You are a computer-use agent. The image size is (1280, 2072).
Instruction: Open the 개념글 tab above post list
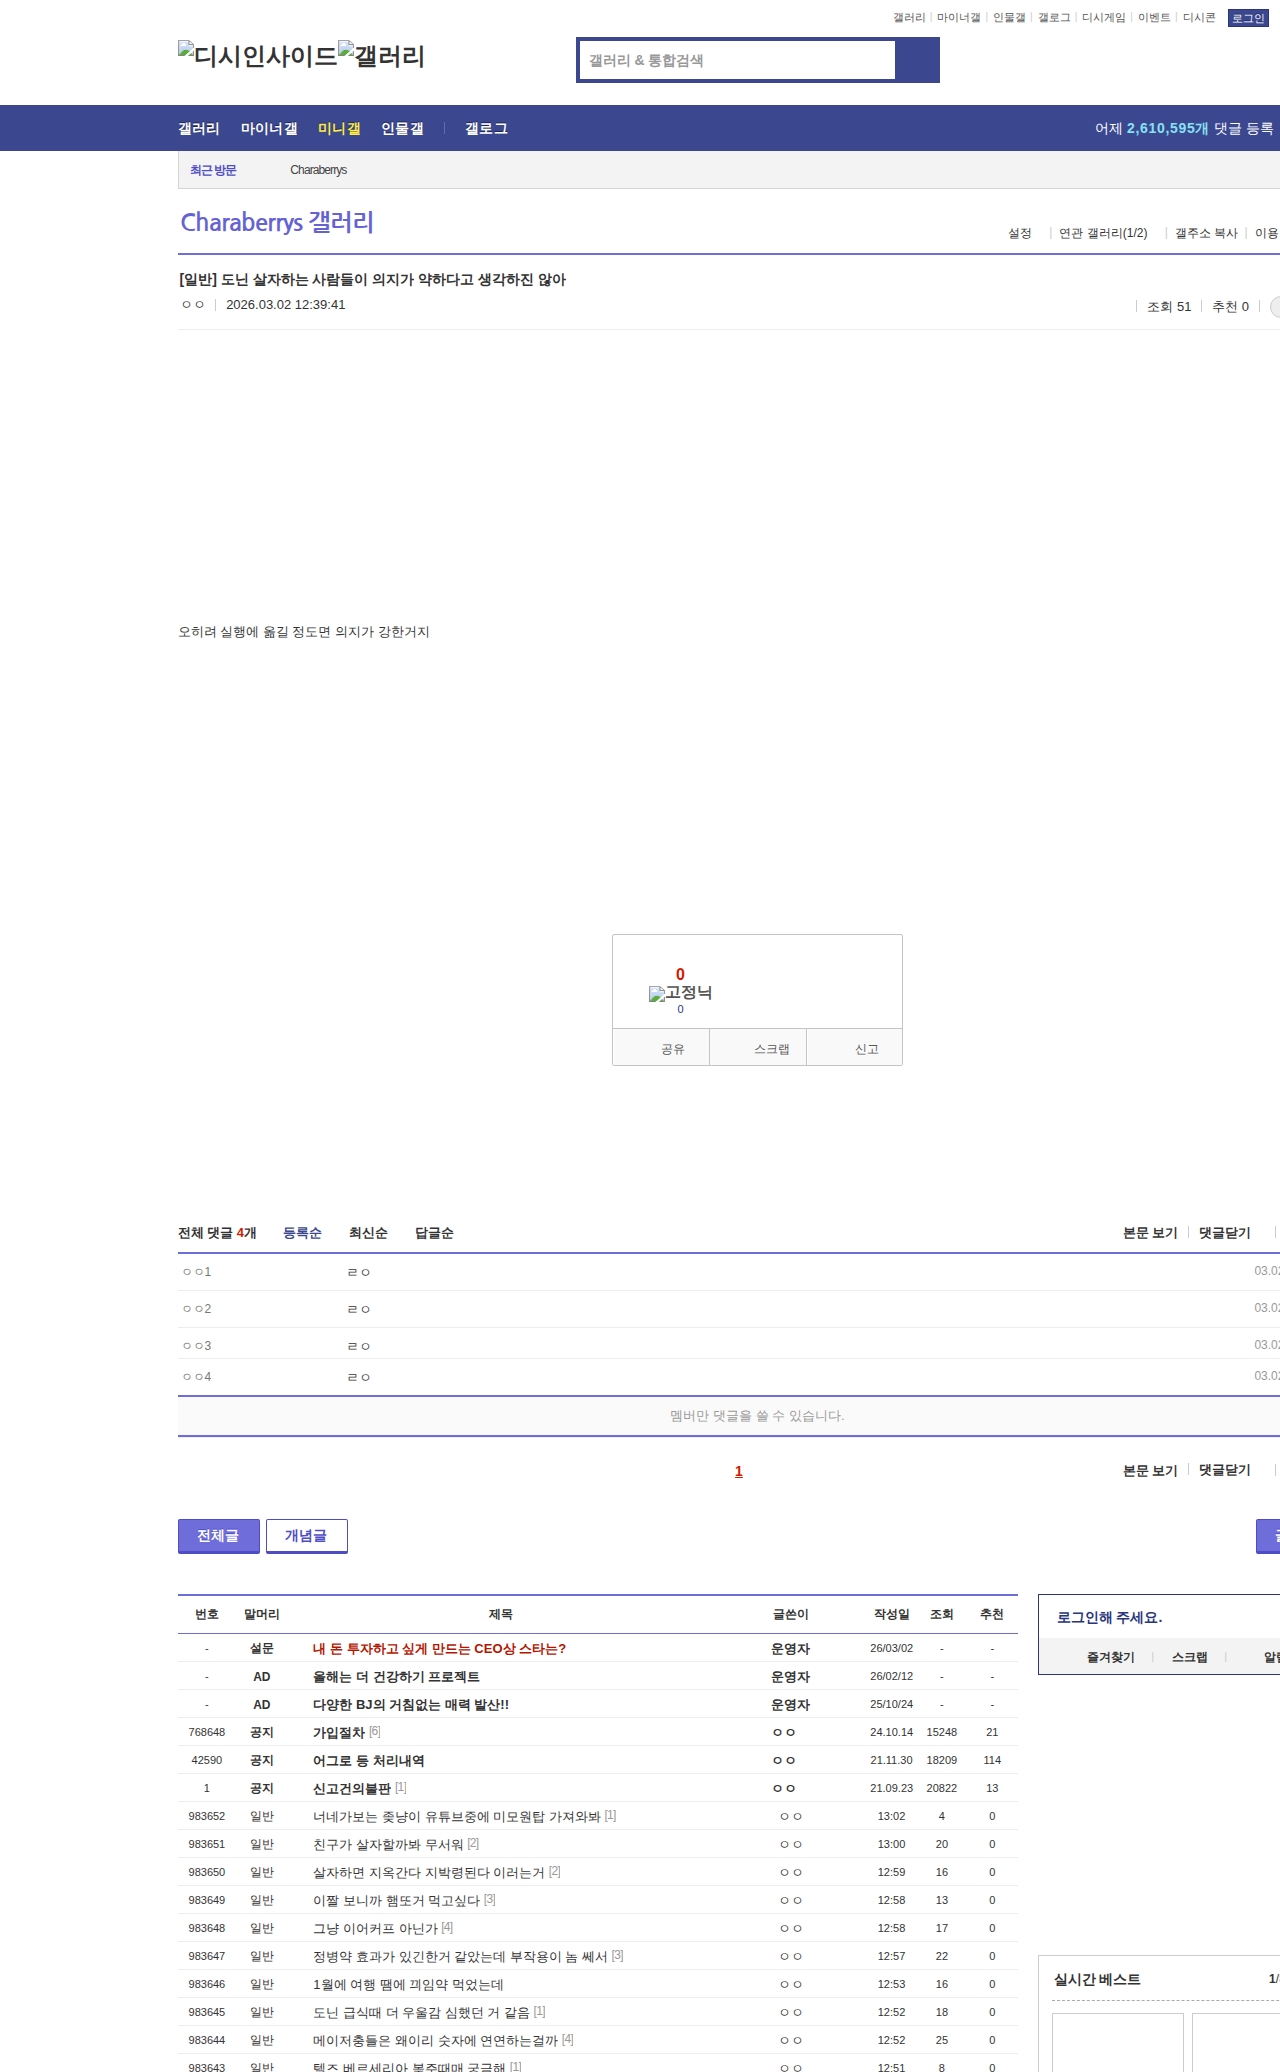pos(306,1536)
